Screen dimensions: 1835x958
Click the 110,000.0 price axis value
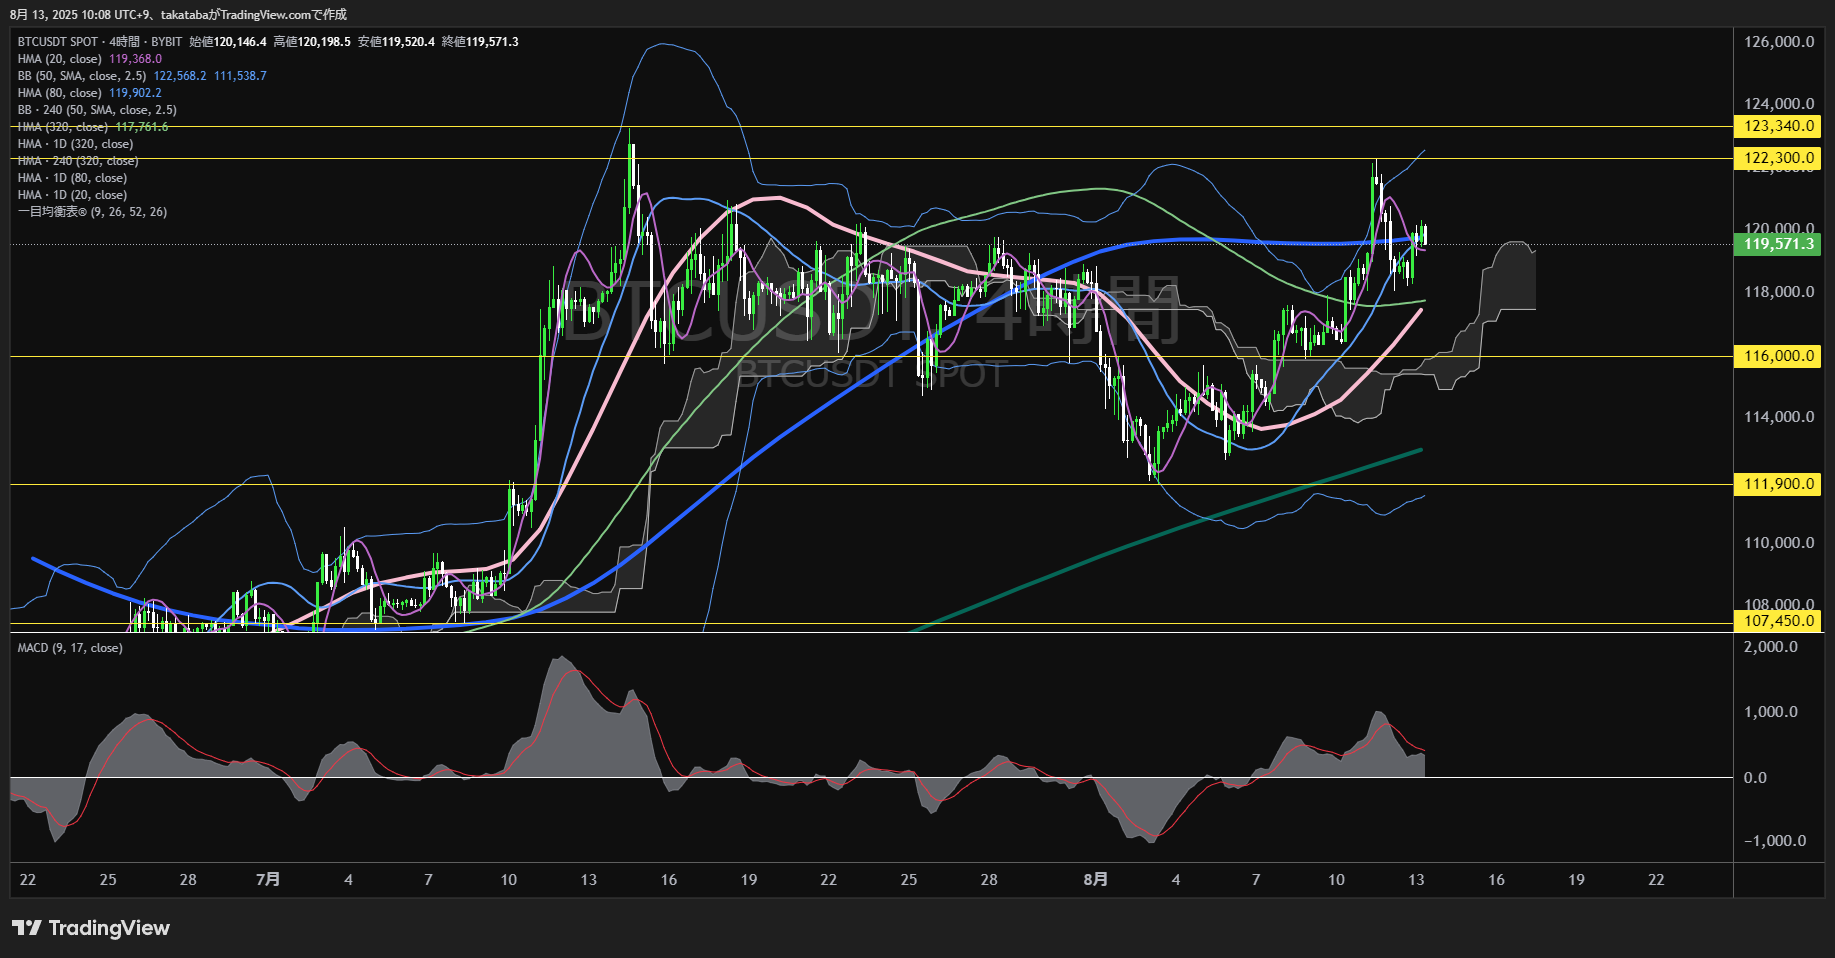(1778, 543)
